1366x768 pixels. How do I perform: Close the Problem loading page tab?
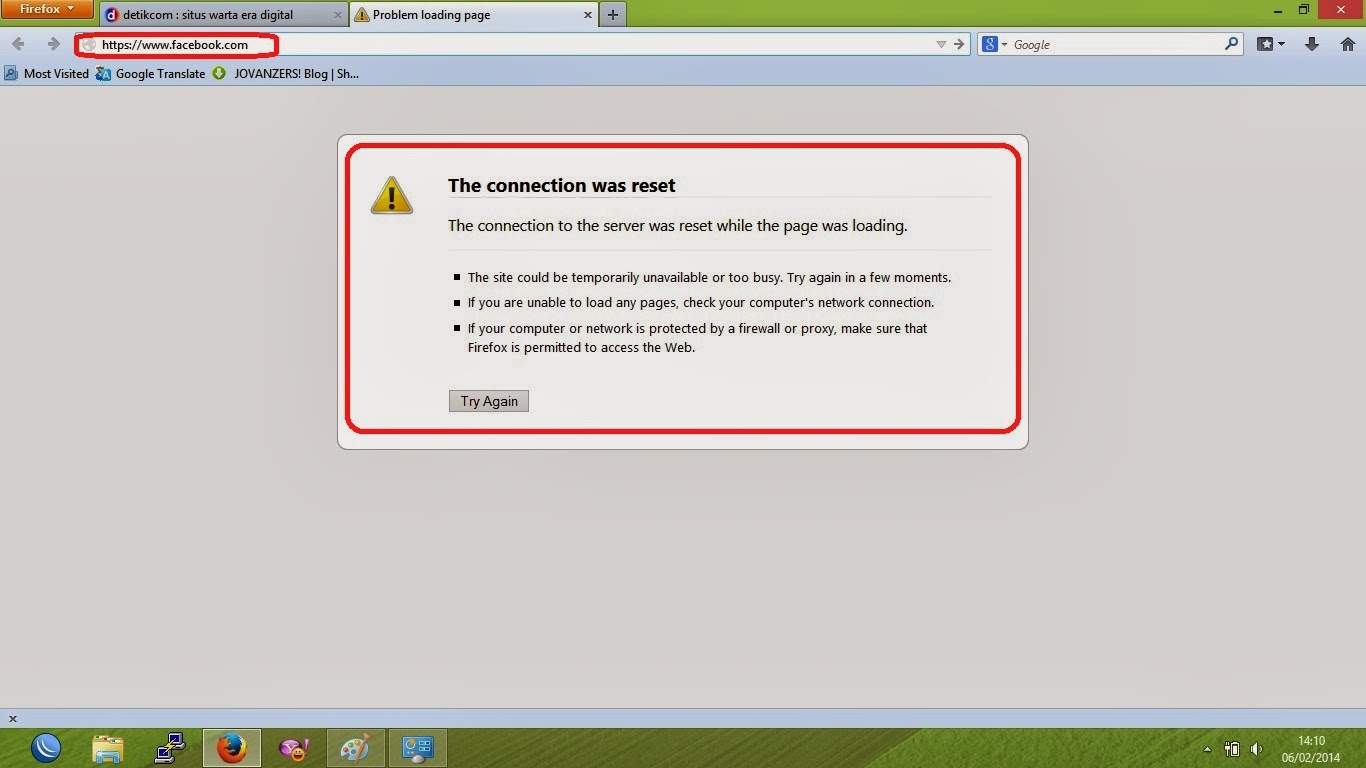pos(587,15)
